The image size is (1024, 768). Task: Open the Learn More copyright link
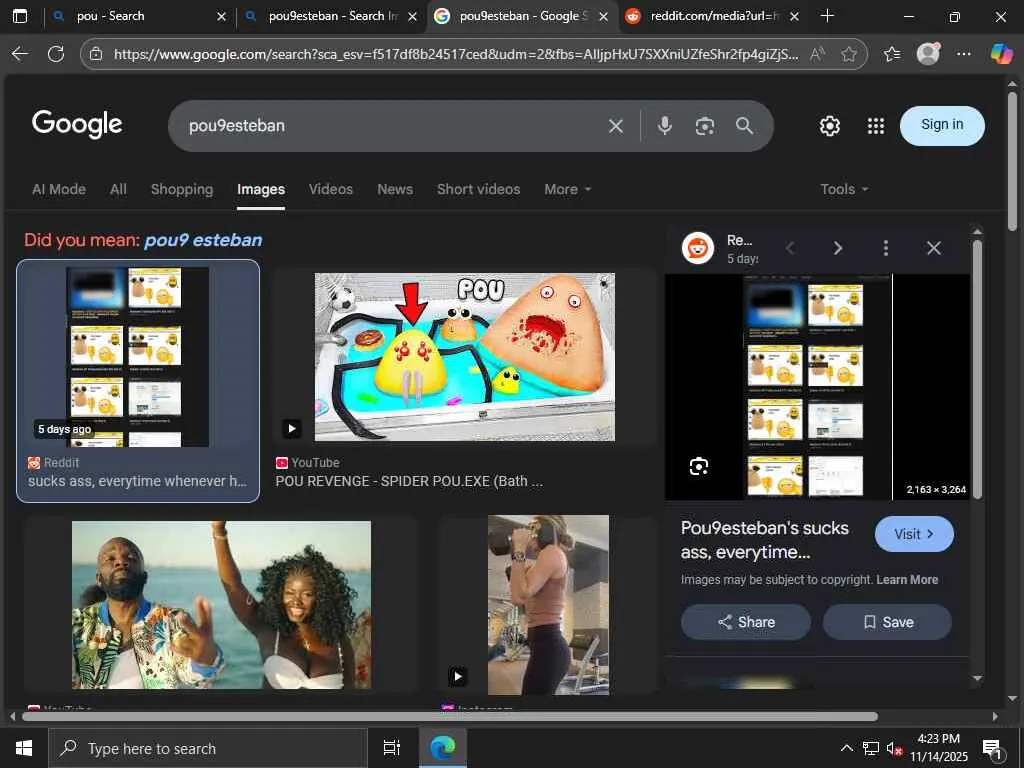tap(907, 580)
